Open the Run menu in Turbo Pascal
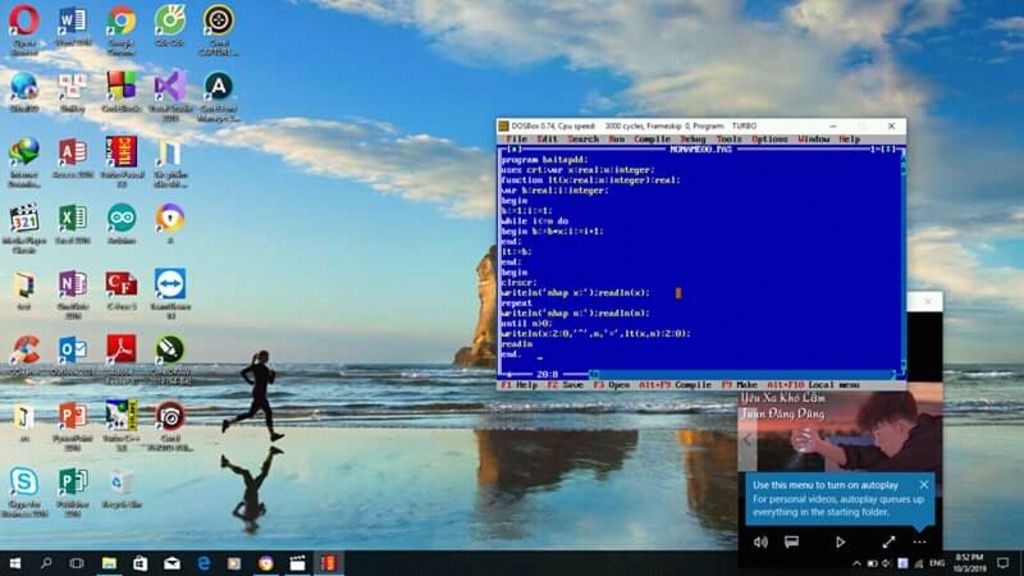The width and height of the screenshot is (1024, 576). 616,139
